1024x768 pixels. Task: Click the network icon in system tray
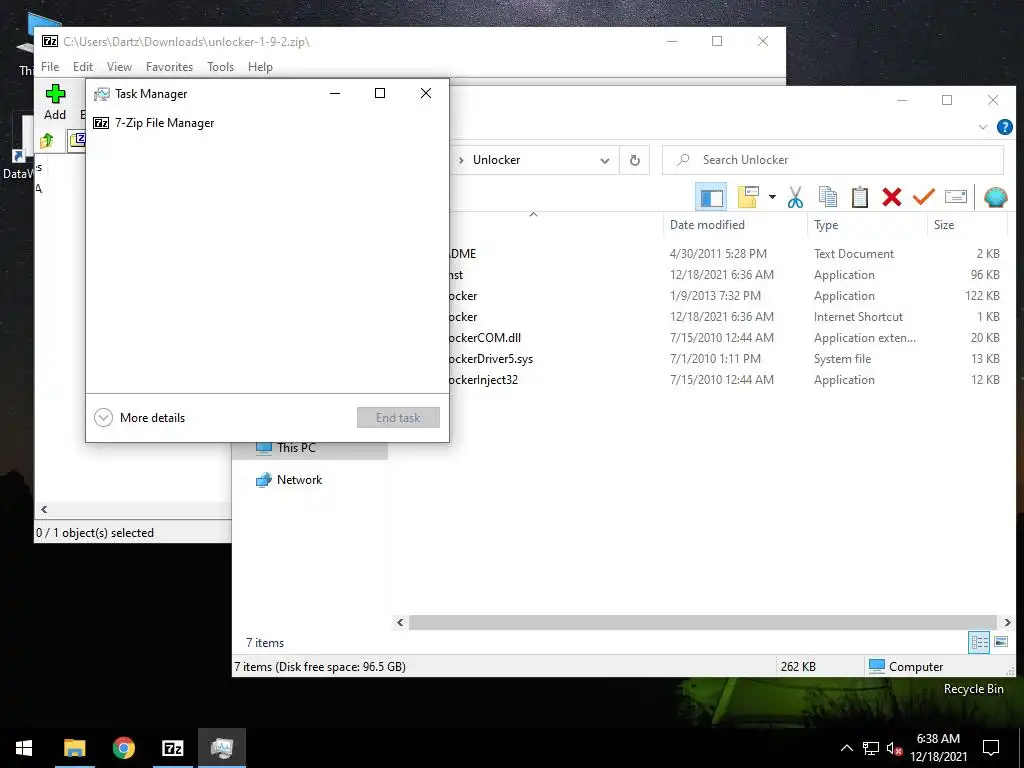[871, 748]
